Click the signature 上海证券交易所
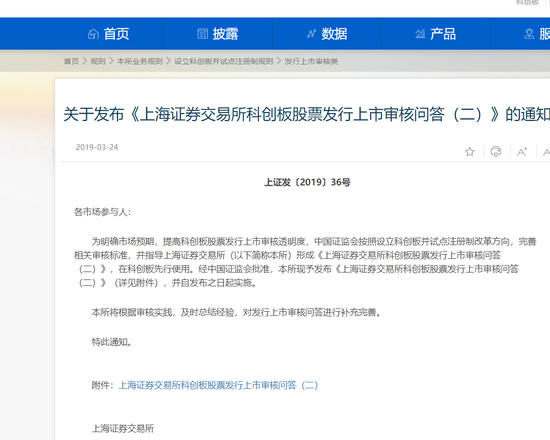Viewport: 550px width, 440px height. pos(123,428)
